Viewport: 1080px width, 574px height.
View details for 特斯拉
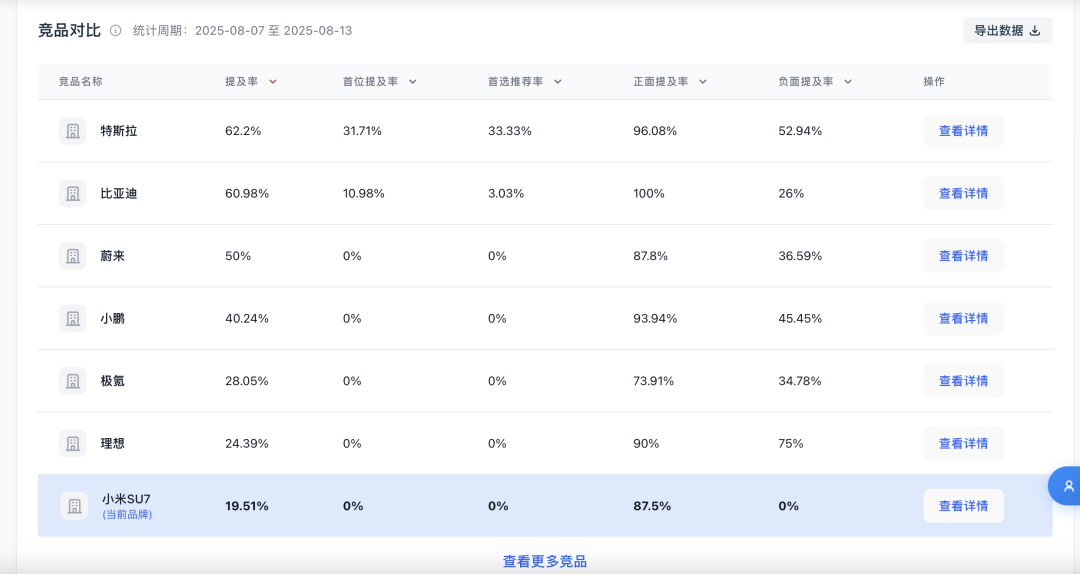click(963, 131)
